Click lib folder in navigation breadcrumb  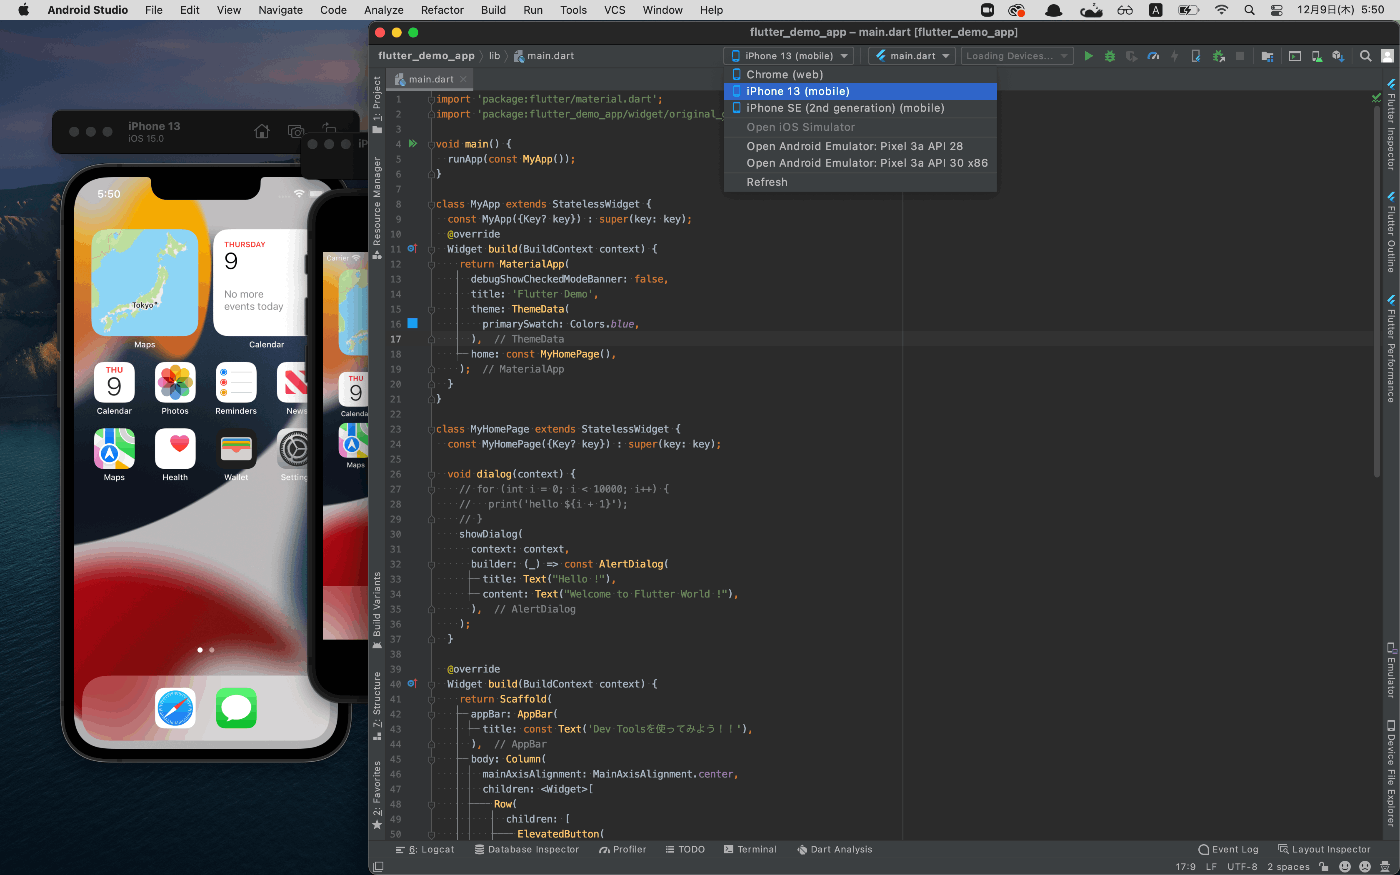click(x=494, y=56)
